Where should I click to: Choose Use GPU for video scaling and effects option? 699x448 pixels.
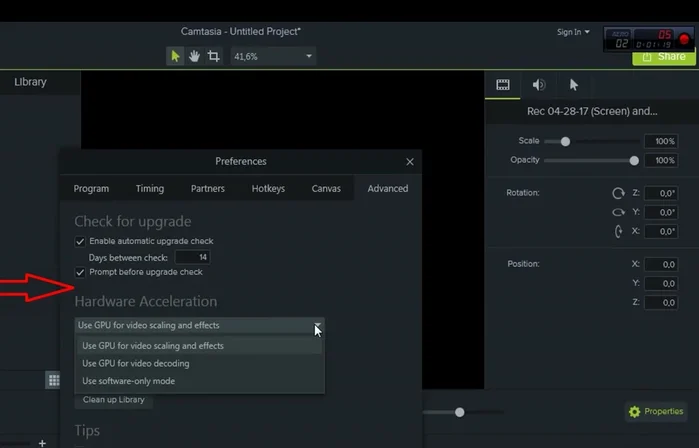point(199,346)
